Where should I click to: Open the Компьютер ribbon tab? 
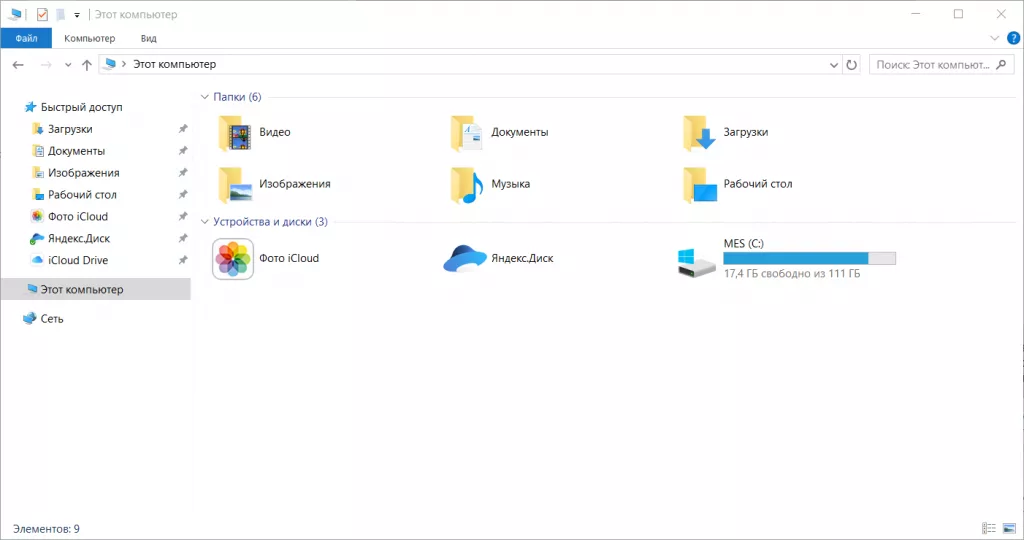coord(89,38)
